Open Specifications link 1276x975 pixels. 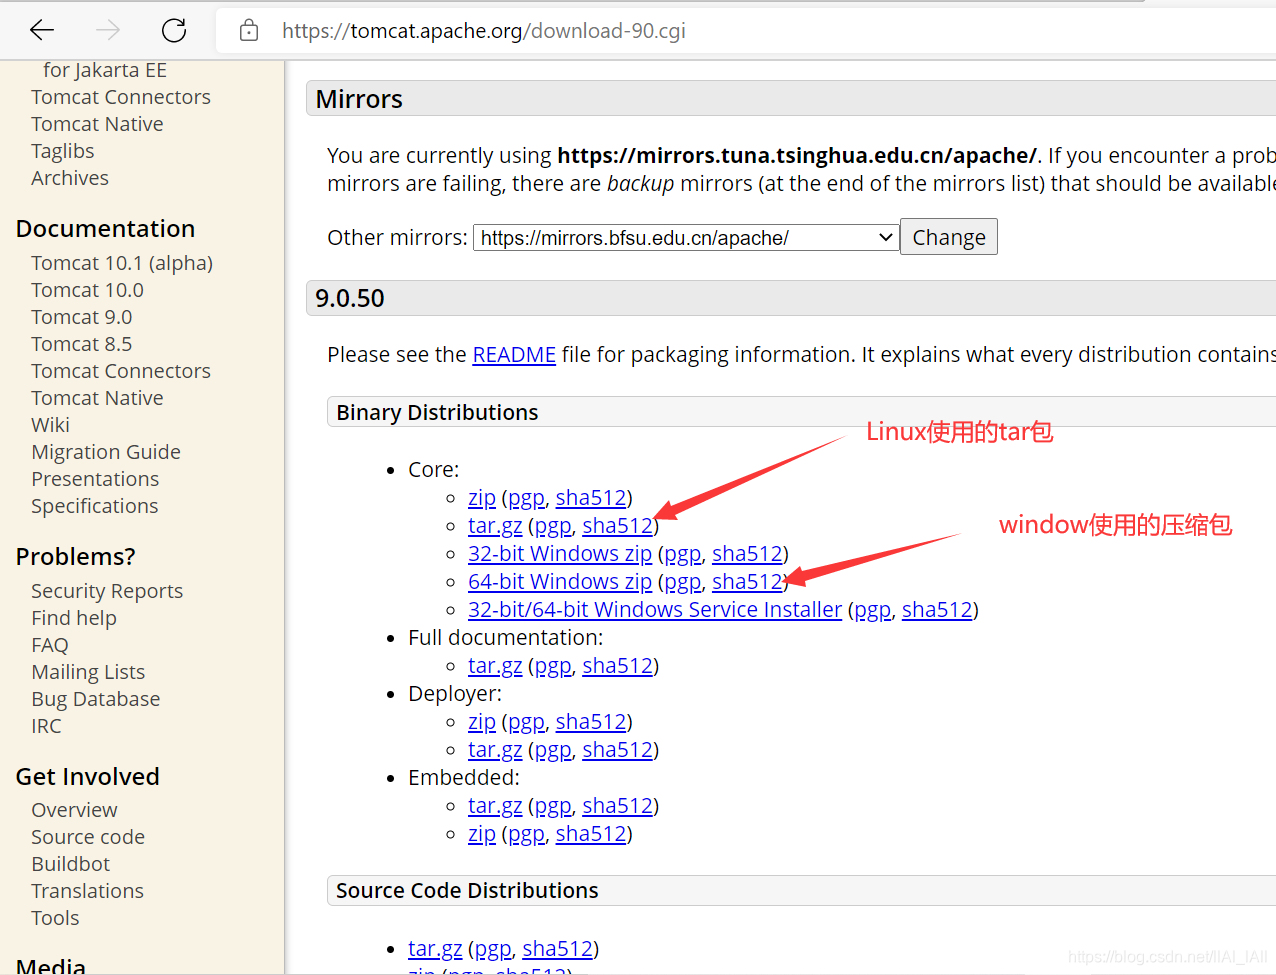(95, 506)
